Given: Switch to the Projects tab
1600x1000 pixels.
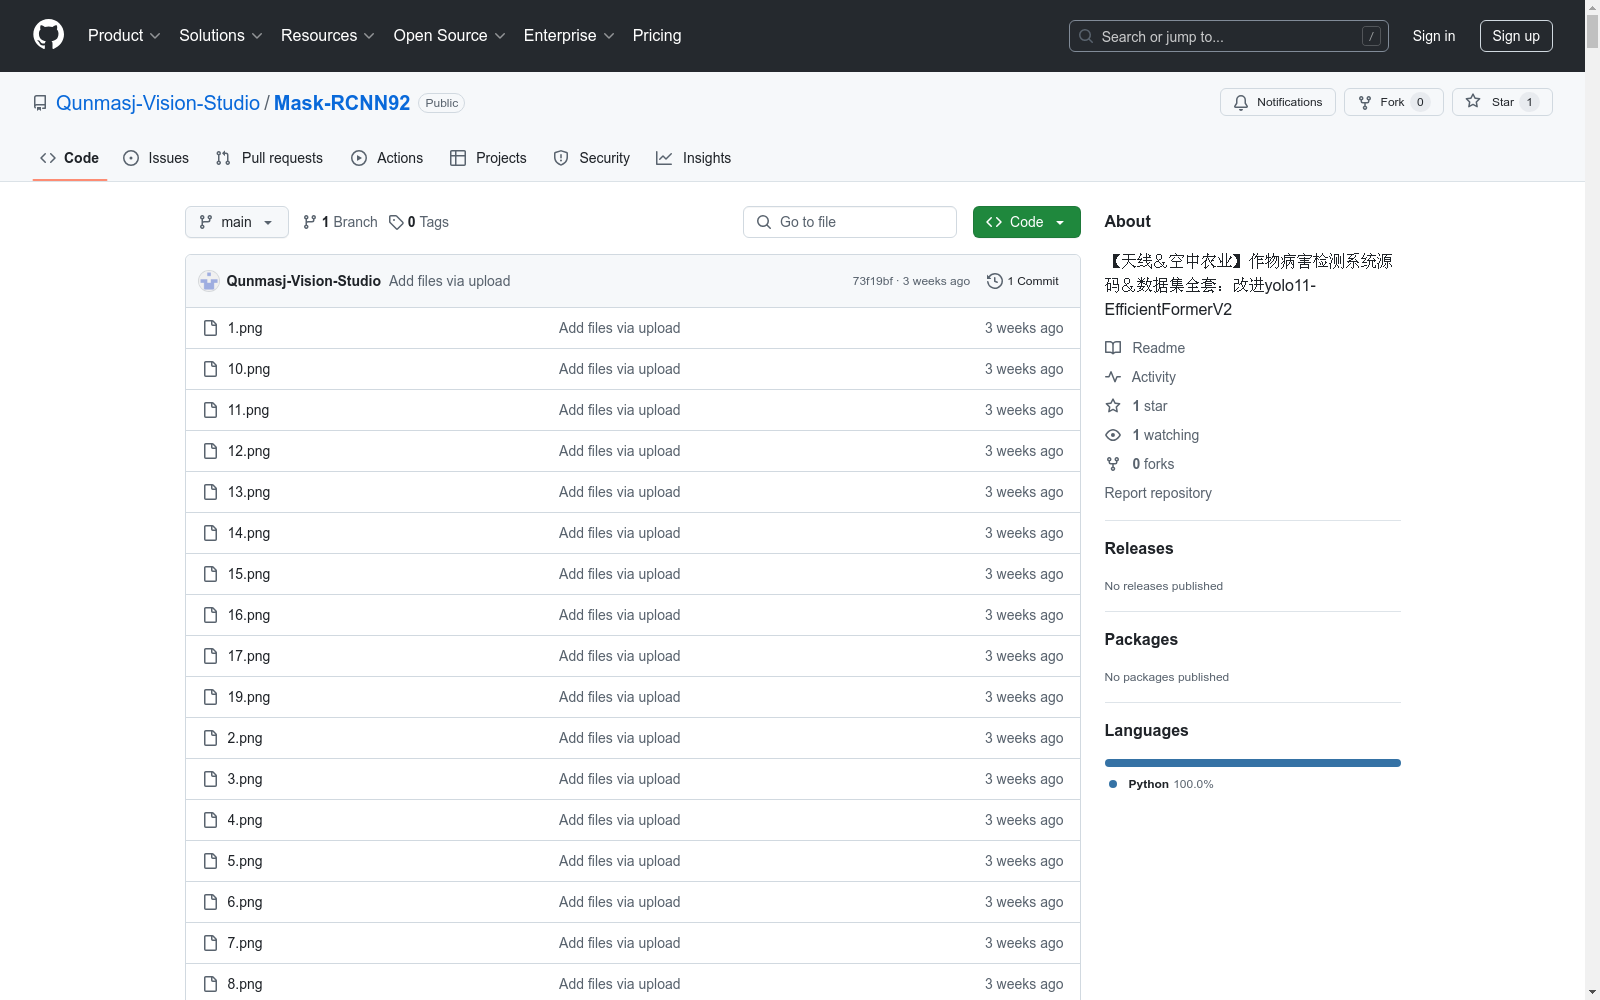Looking at the screenshot, I should (x=488, y=158).
